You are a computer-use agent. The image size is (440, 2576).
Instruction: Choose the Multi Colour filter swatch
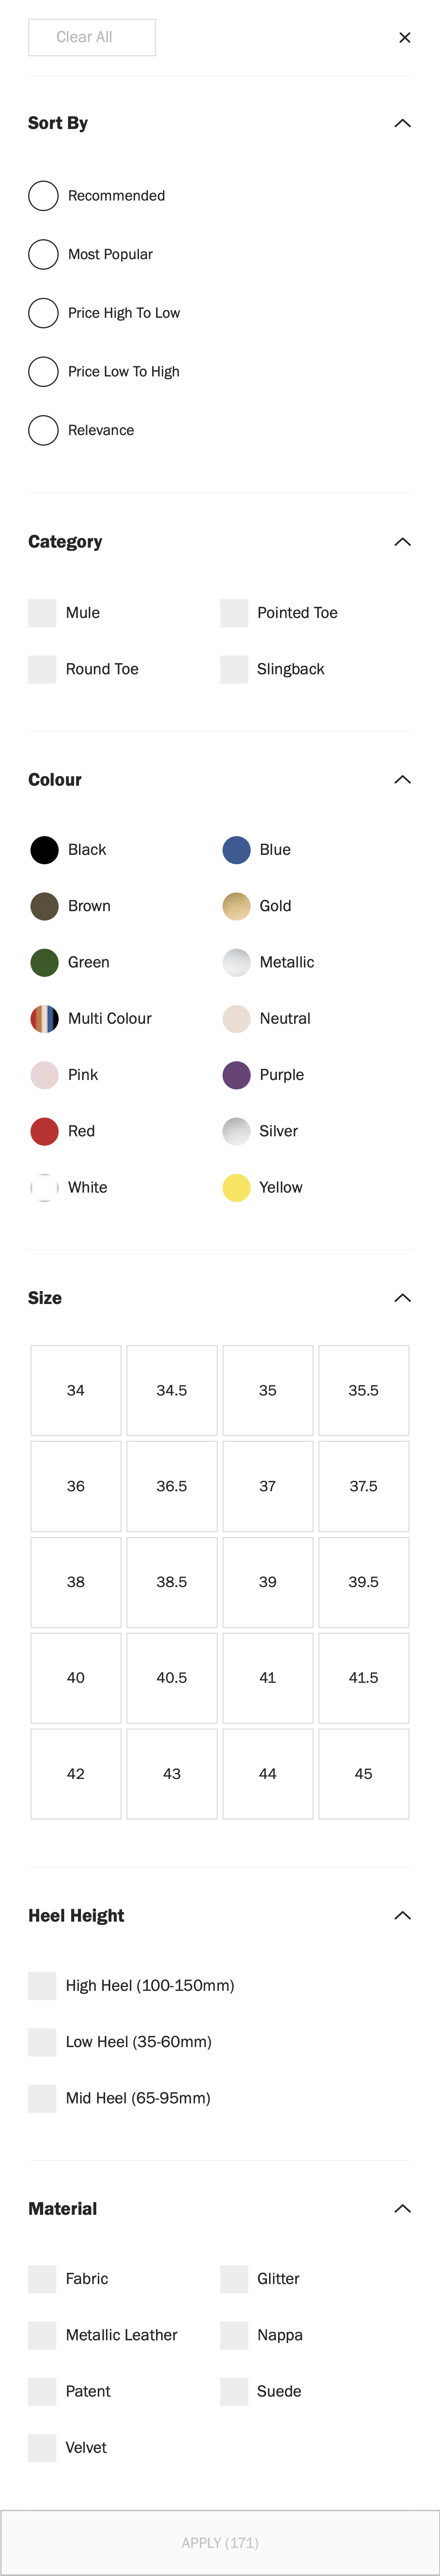pos(43,1018)
